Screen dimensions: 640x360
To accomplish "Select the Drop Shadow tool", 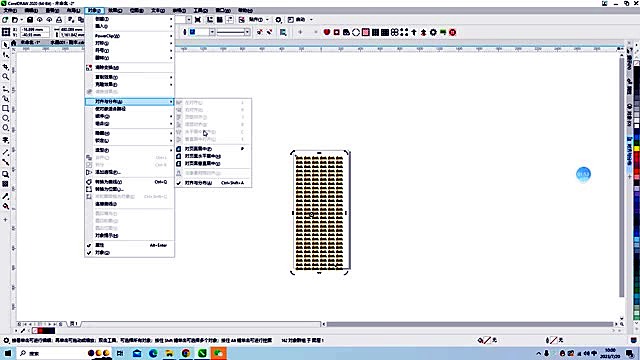I will 5,174.
